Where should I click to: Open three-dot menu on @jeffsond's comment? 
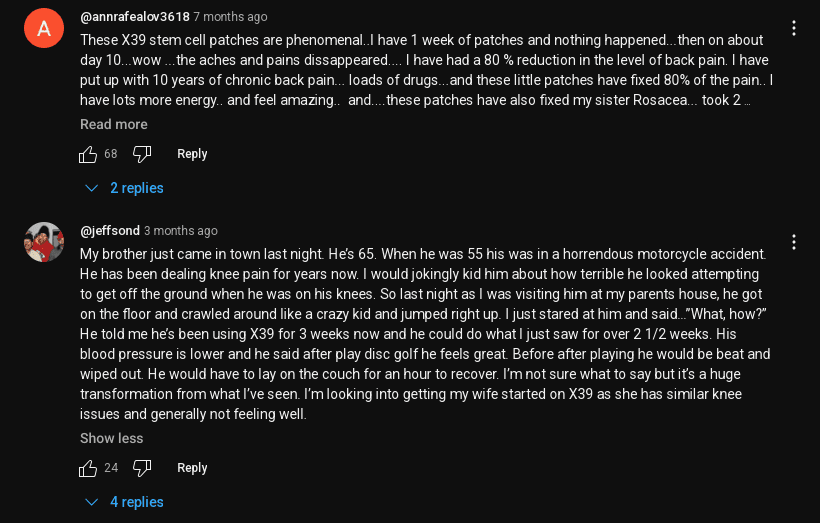pyautogui.click(x=793, y=242)
